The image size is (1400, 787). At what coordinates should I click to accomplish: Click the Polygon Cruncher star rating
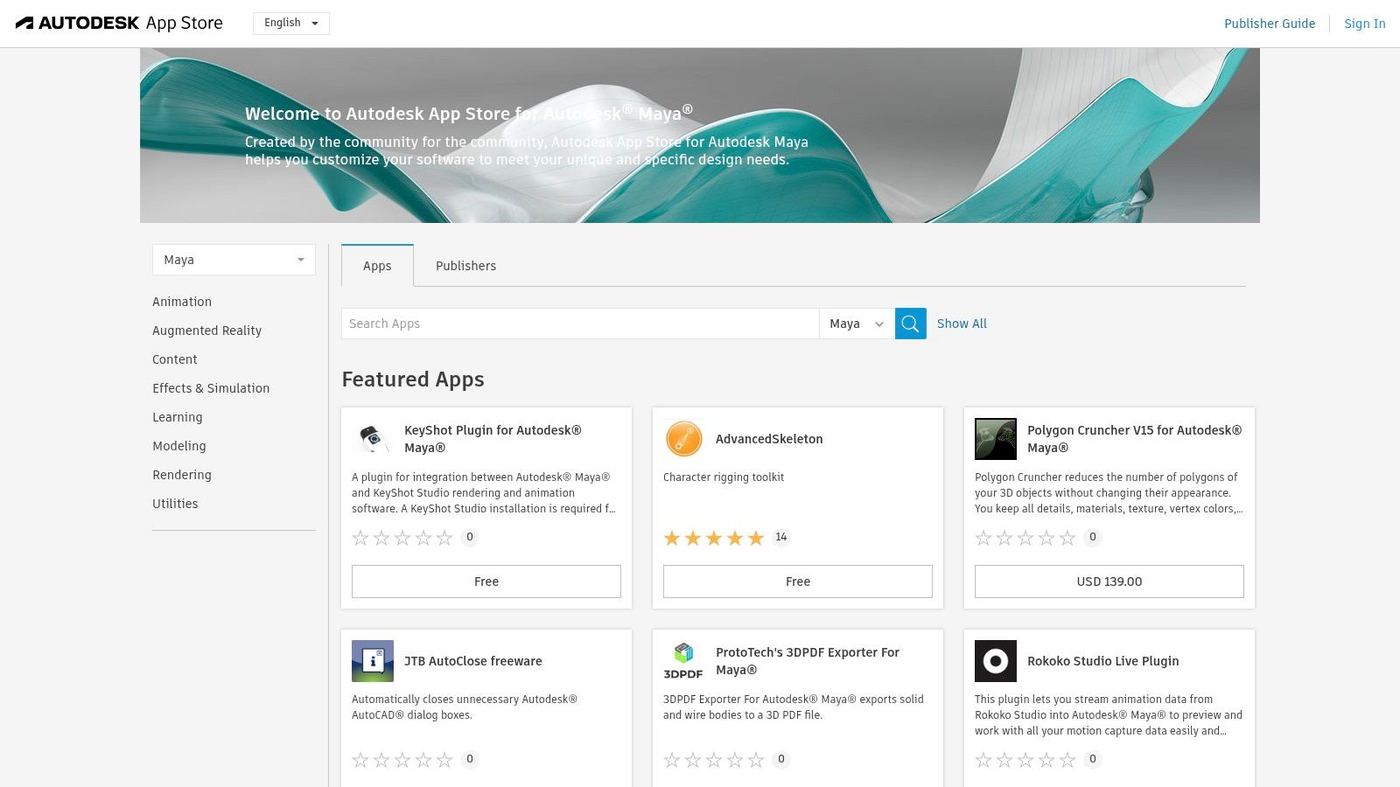(1025, 538)
